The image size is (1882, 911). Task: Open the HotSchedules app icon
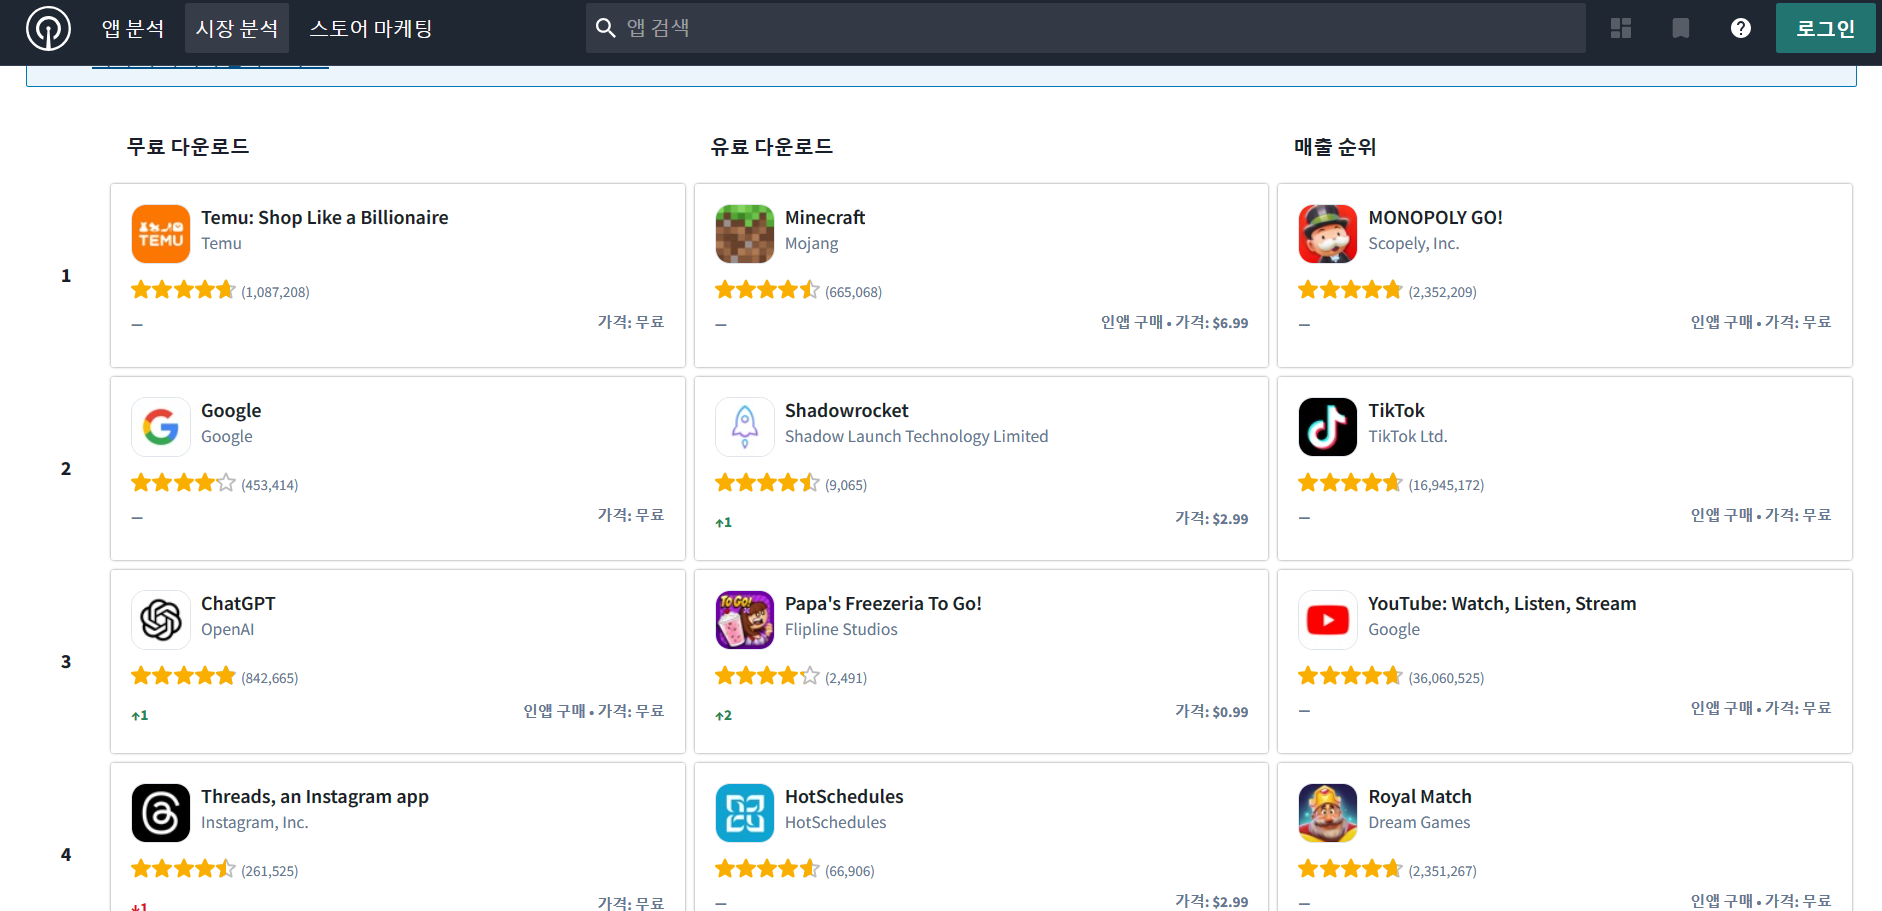click(745, 813)
